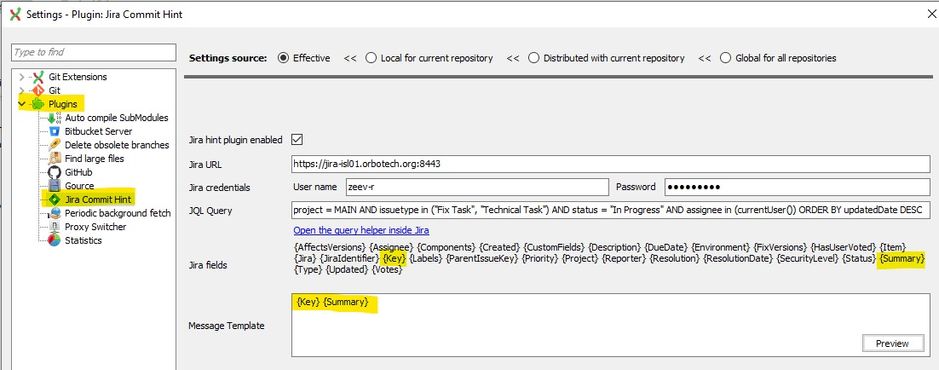Click the {Status} field in Jira fields
Viewport: 939px width, 370px height.
click(x=859, y=259)
